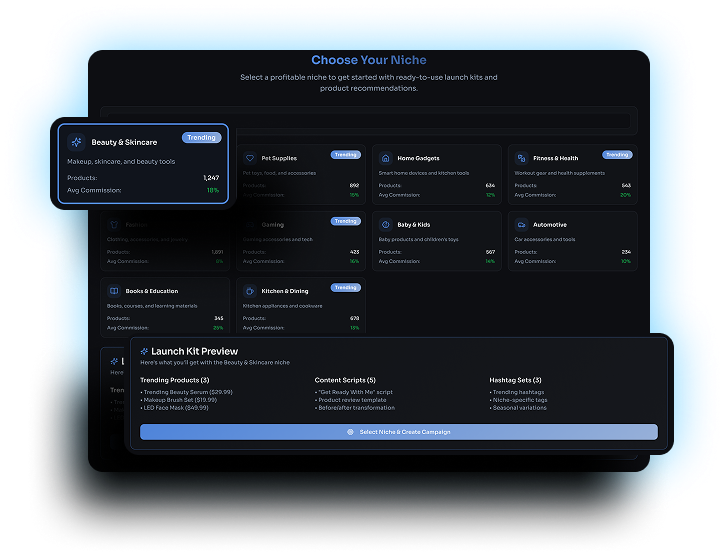Click the Trending badge on Kitchen & Dining
724x555 pixels.
click(x=345, y=287)
